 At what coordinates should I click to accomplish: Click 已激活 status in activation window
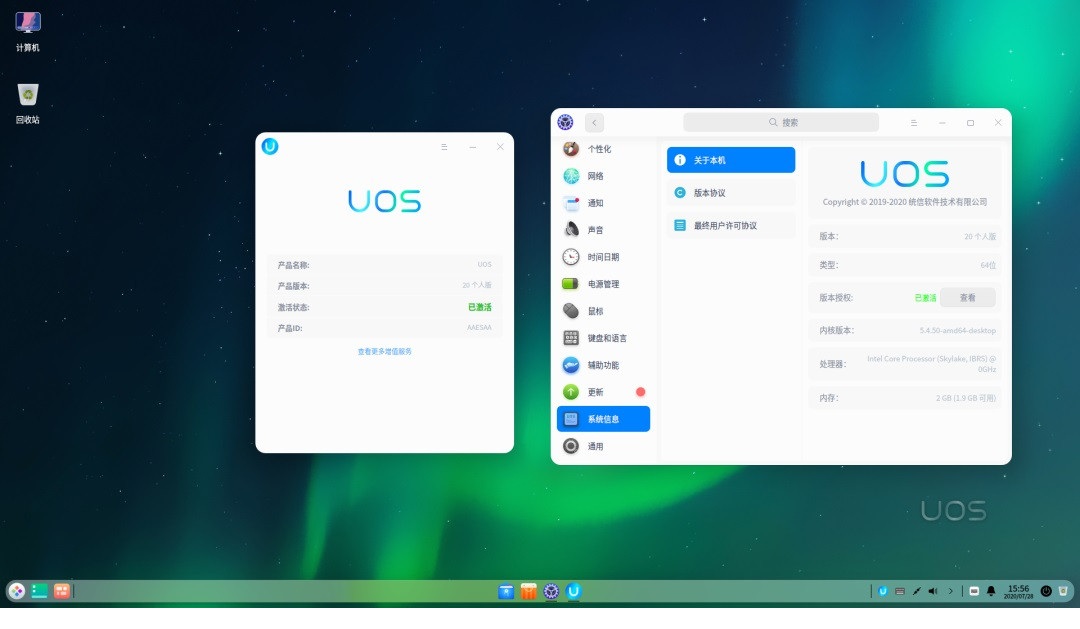[480, 307]
